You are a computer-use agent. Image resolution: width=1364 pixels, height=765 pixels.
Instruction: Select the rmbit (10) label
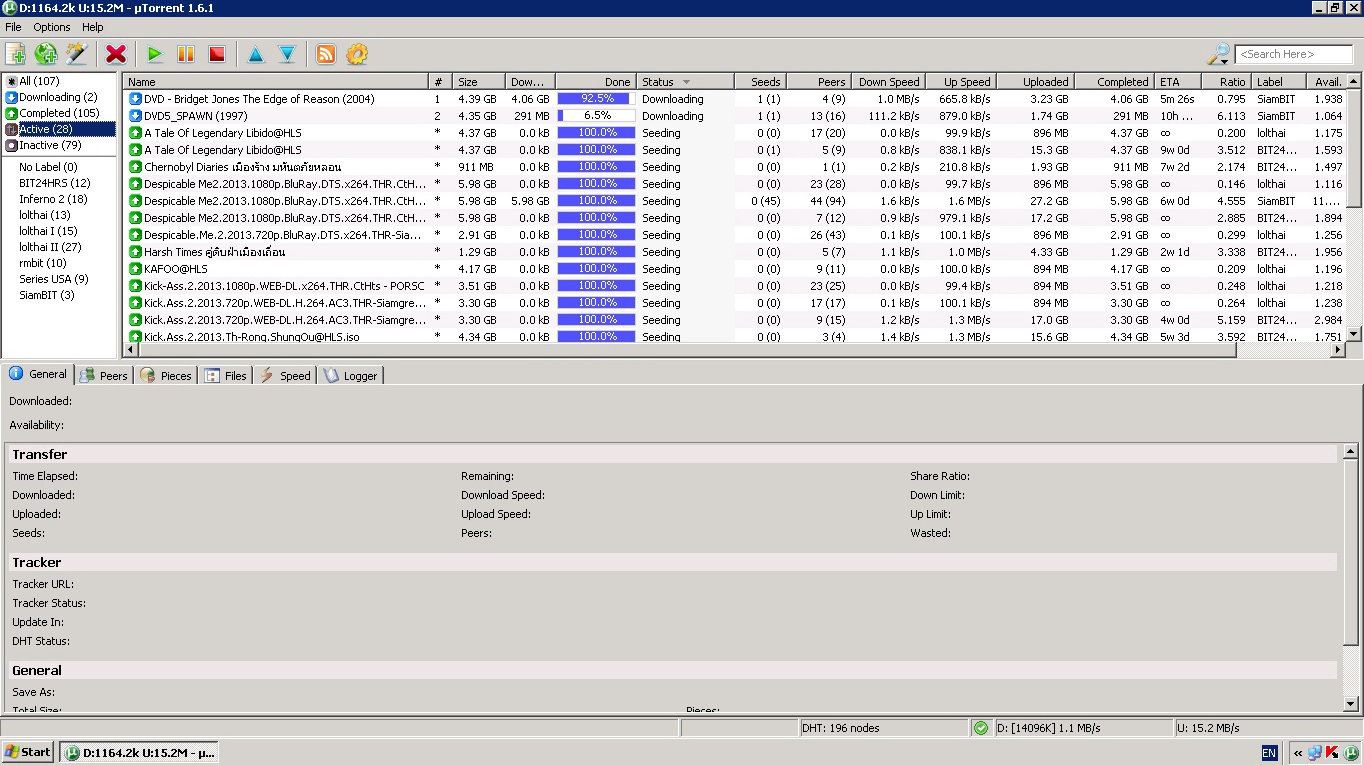pos(43,263)
